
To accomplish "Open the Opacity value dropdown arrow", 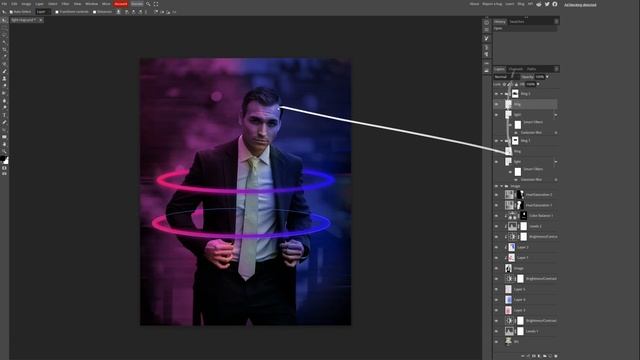I will (x=547, y=77).
